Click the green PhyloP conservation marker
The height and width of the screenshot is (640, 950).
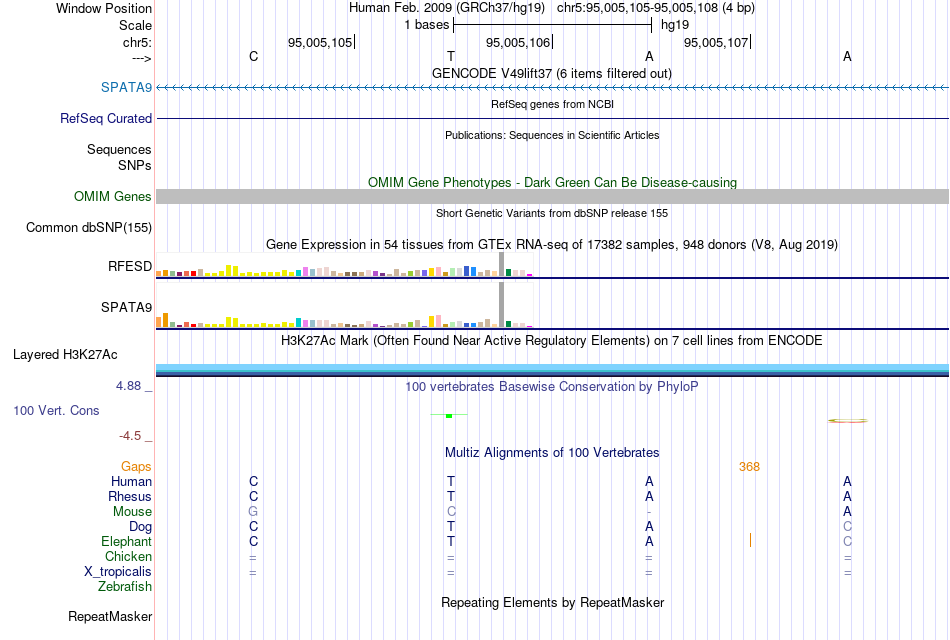click(x=449, y=415)
